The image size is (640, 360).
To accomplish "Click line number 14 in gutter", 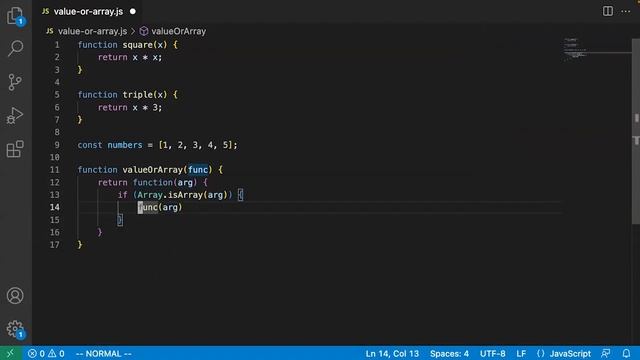I will pos(54,207).
